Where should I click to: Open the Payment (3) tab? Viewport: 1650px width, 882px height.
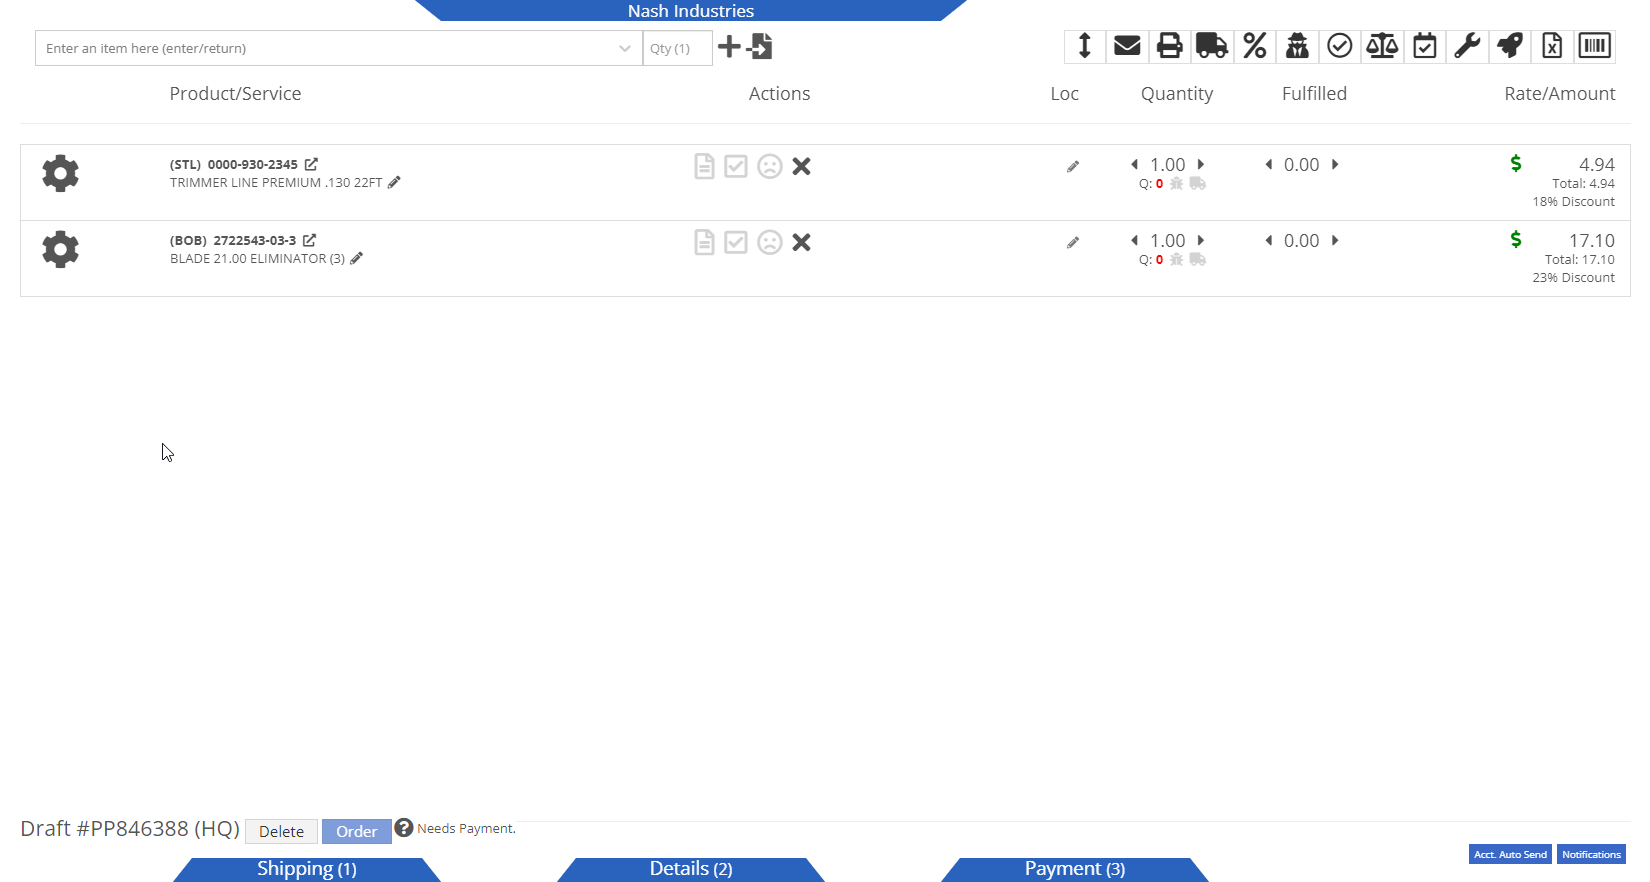pyautogui.click(x=1075, y=869)
